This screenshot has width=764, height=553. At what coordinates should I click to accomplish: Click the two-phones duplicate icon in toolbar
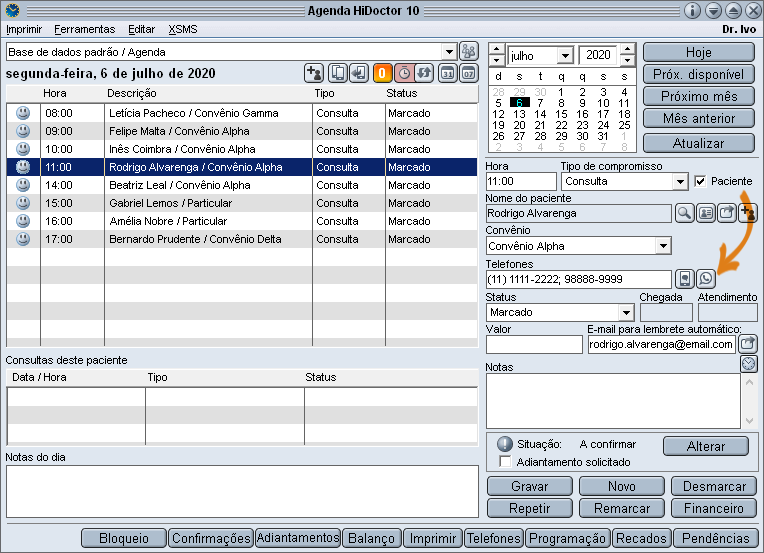click(338, 74)
